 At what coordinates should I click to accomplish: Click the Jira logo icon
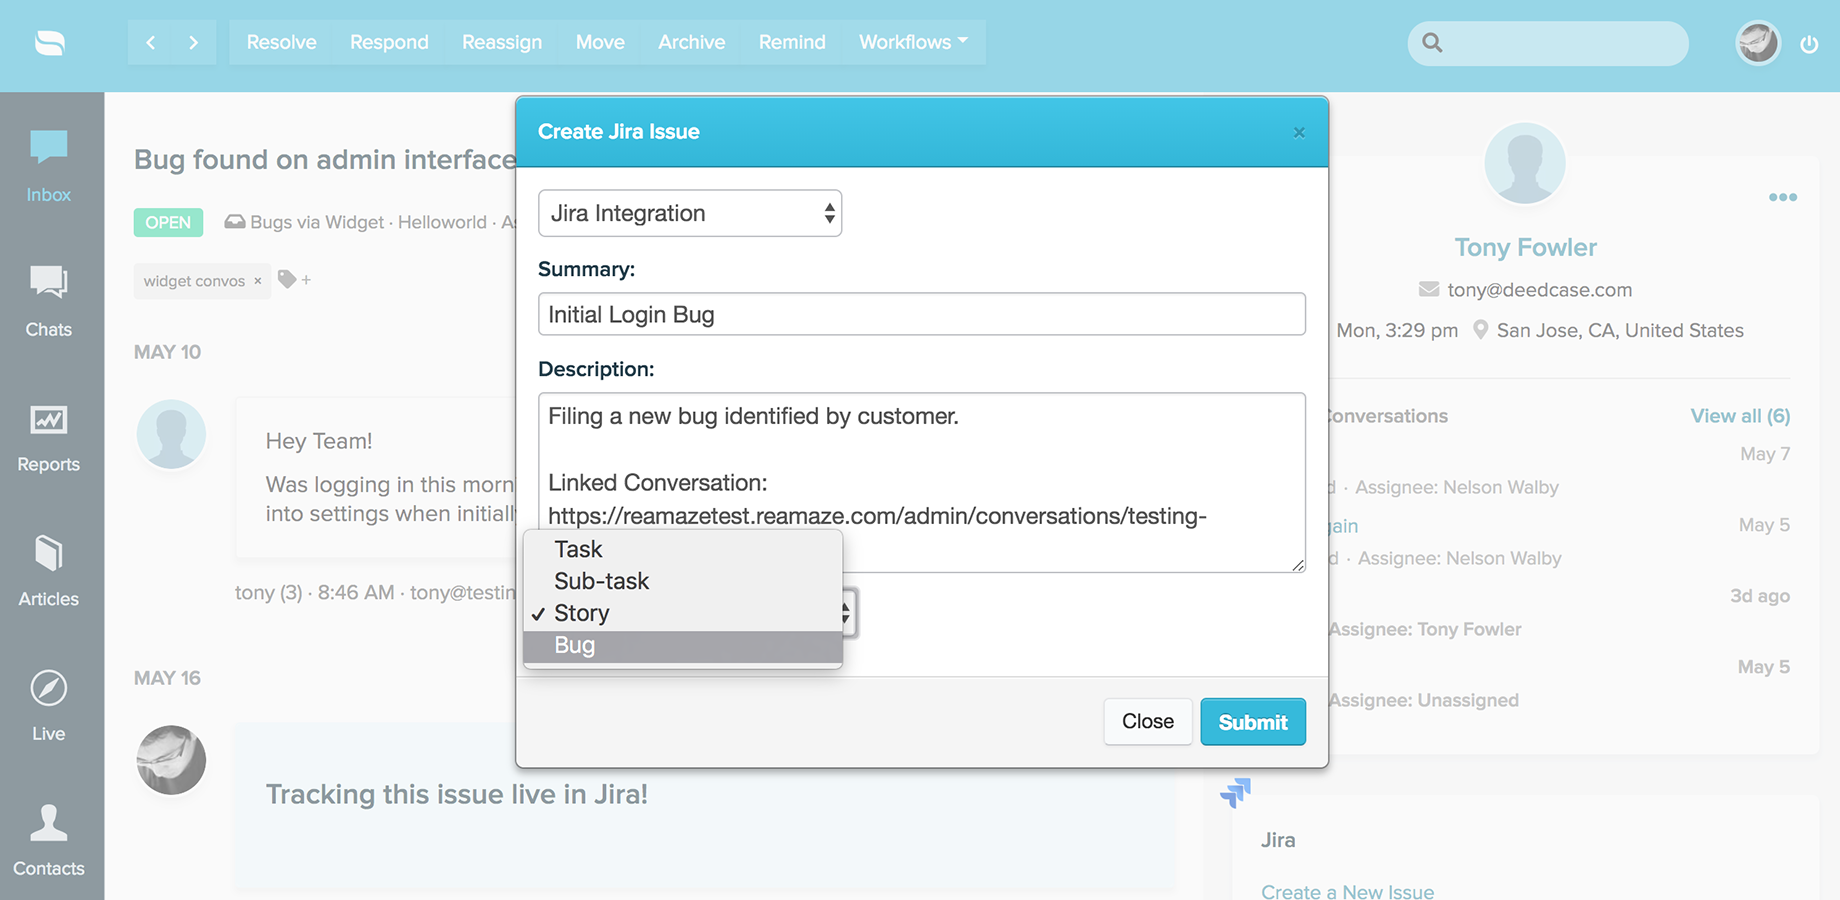1236,792
